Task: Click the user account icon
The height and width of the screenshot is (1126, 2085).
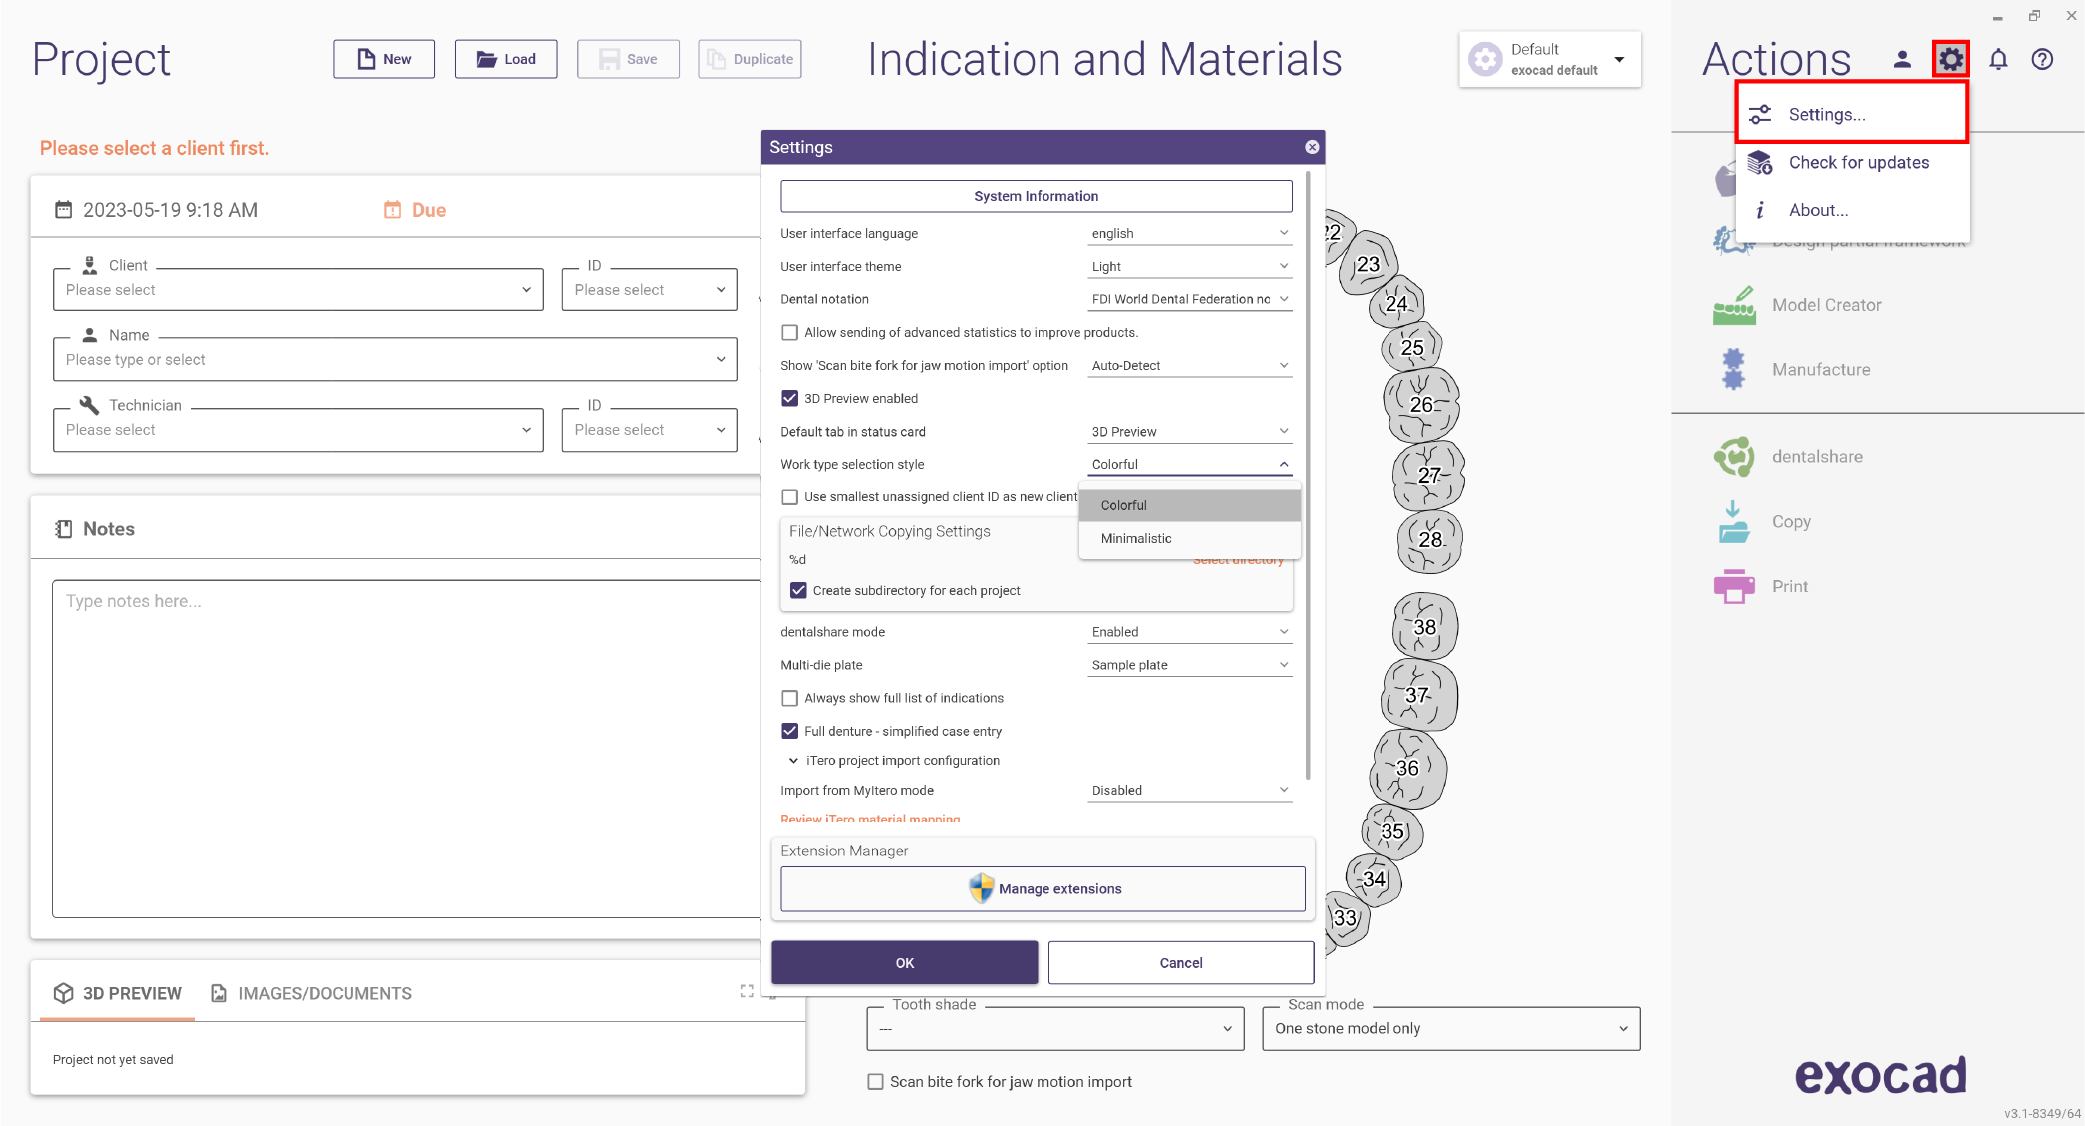Action: [x=1902, y=60]
